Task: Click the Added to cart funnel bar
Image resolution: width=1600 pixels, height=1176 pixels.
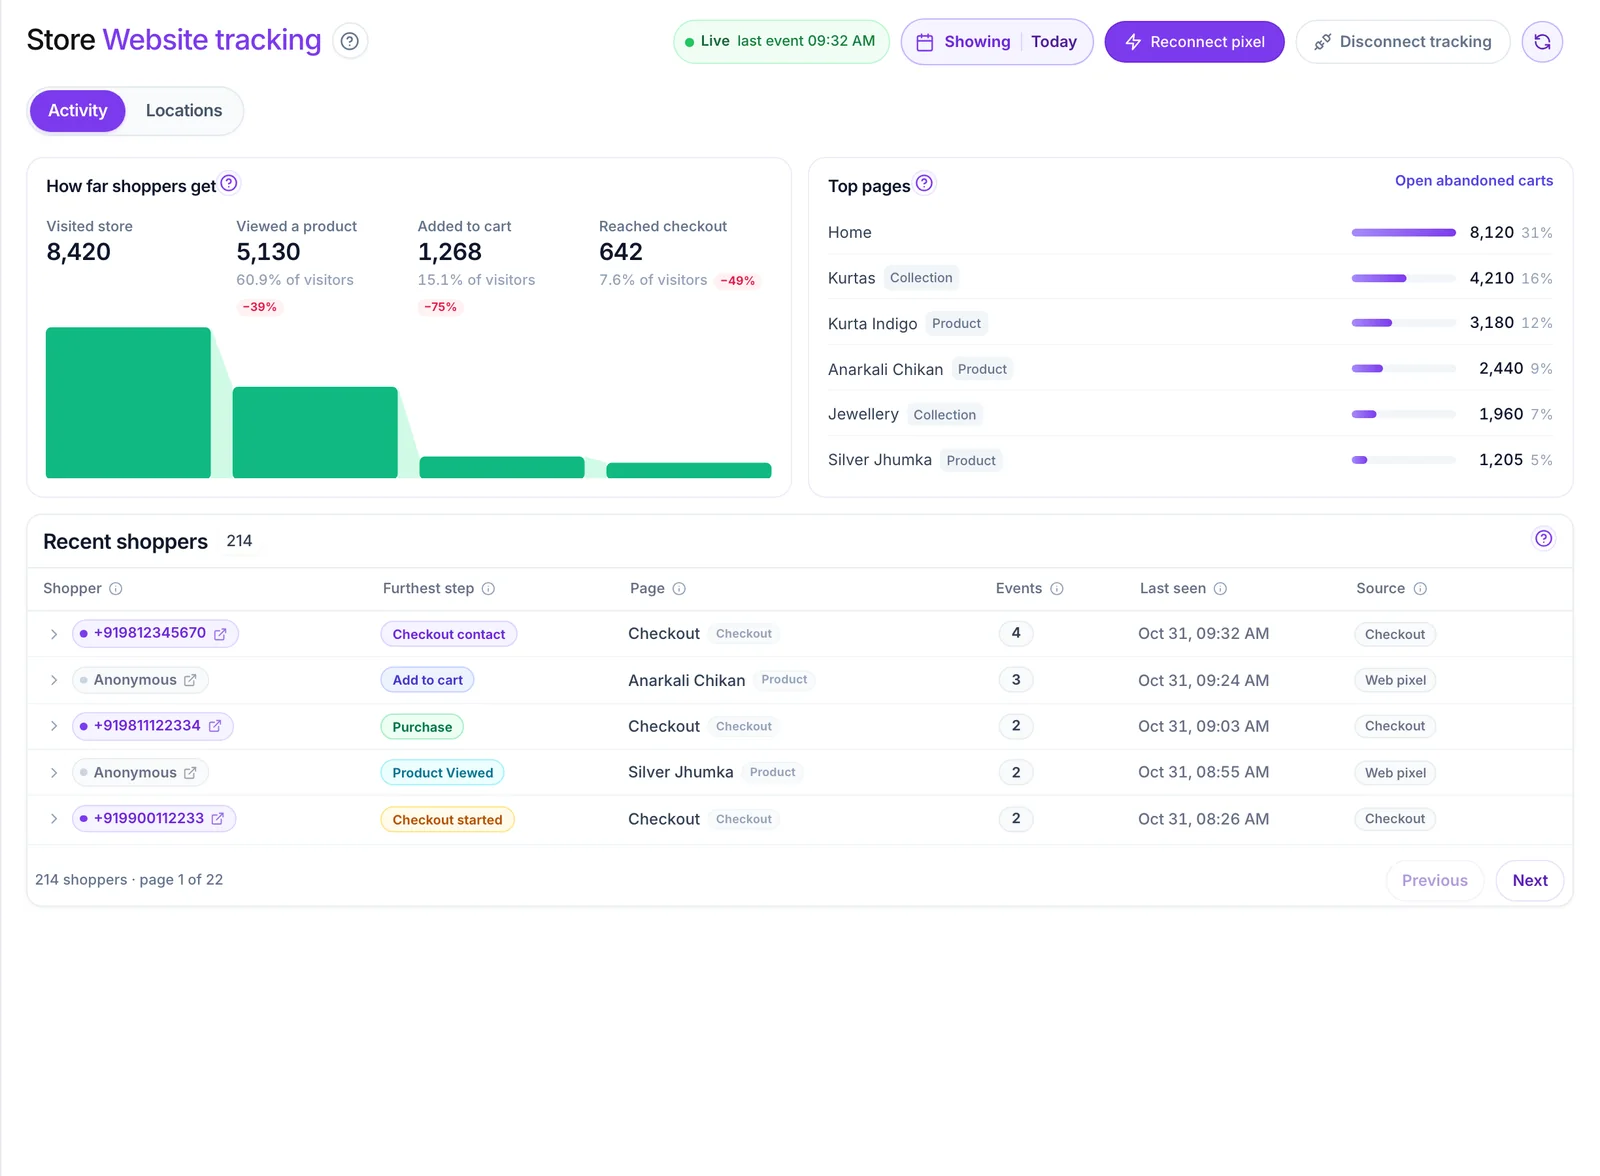Action: pyautogui.click(x=502, y=467)
